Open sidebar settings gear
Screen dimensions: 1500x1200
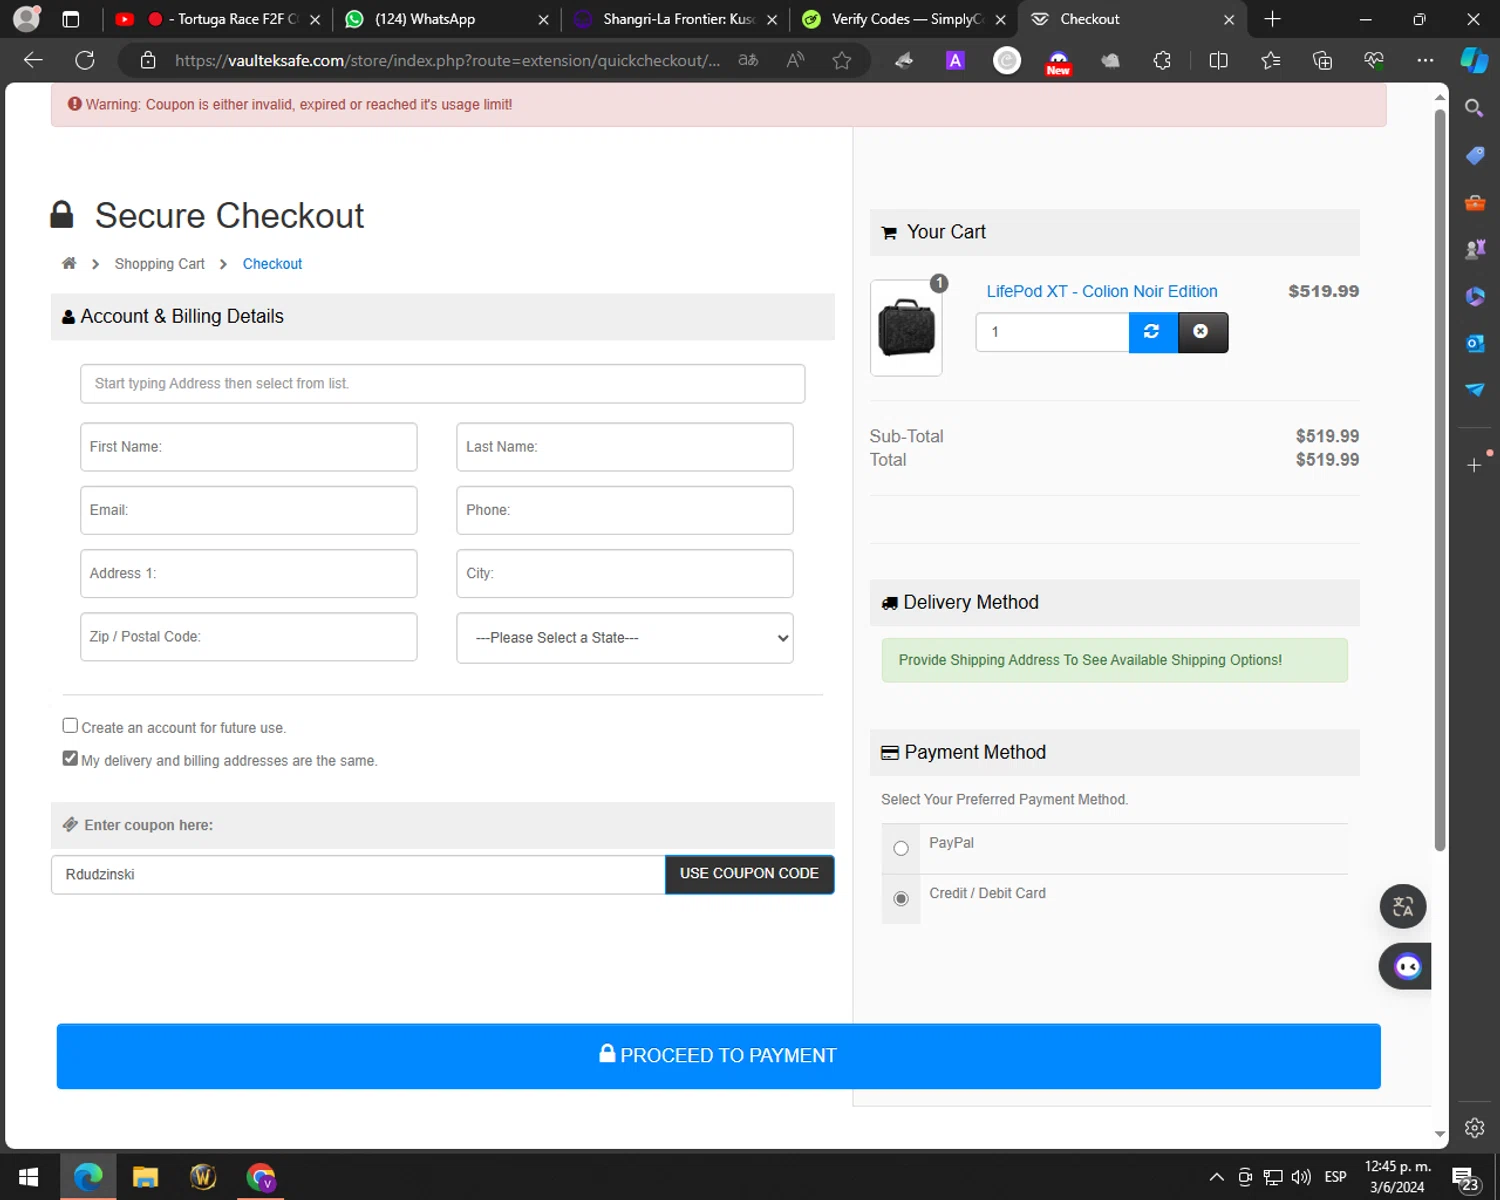[x=1474, y=1128]
